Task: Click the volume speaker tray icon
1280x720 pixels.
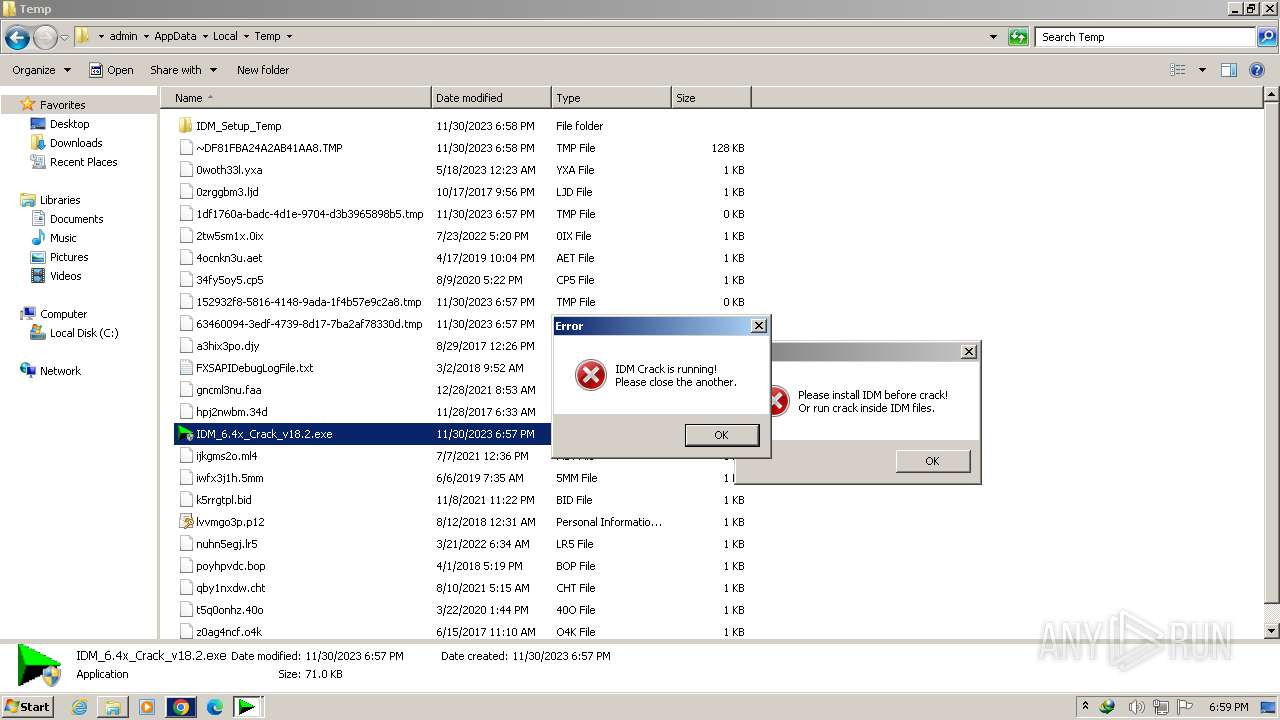Action: click(x=1137, y=706)
